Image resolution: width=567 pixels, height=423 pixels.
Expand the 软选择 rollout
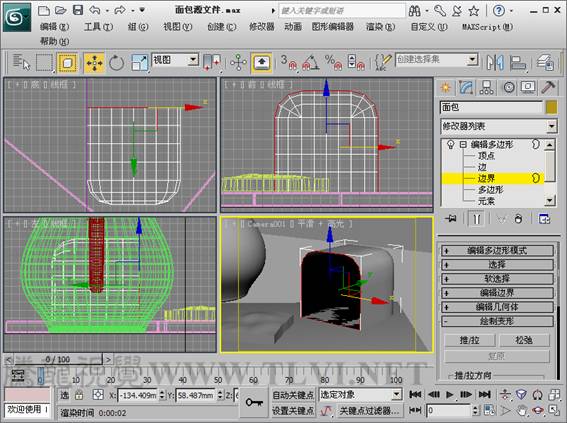[x=497, y=279]
